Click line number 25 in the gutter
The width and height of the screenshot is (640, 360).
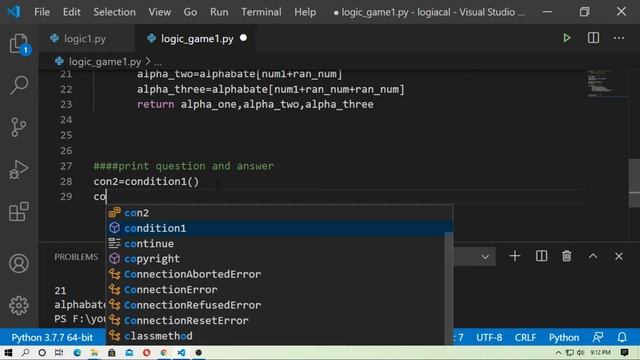pos(66,135)
